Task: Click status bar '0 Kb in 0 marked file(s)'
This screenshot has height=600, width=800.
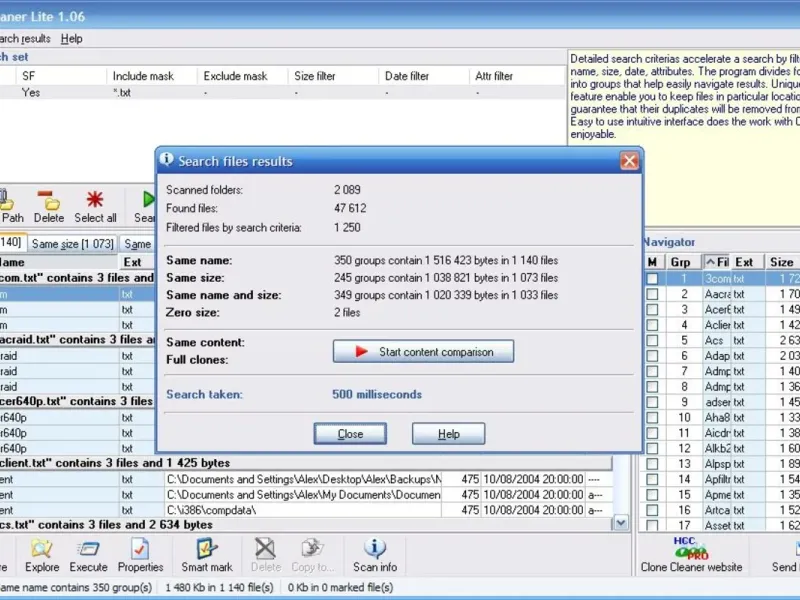Action: (x=340, y=587)
